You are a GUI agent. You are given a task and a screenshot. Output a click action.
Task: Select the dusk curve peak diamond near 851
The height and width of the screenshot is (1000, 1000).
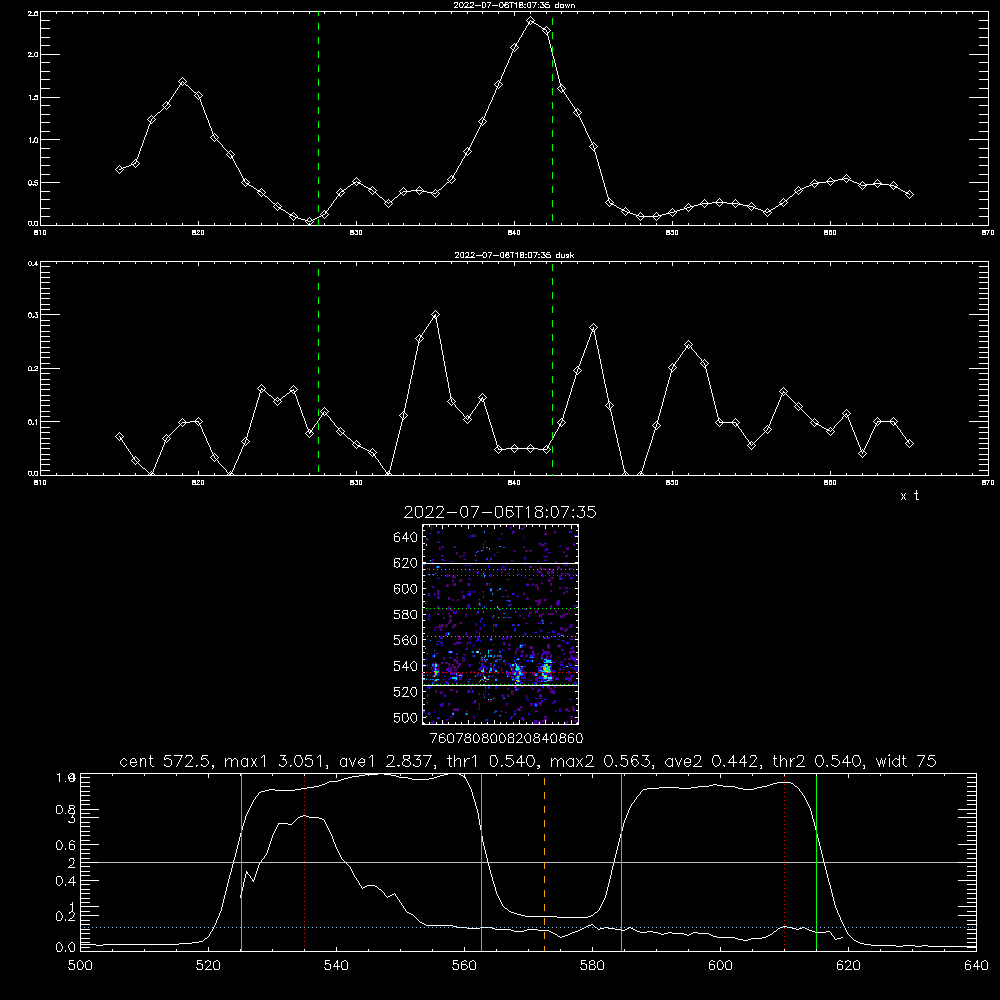coord(688,345)
